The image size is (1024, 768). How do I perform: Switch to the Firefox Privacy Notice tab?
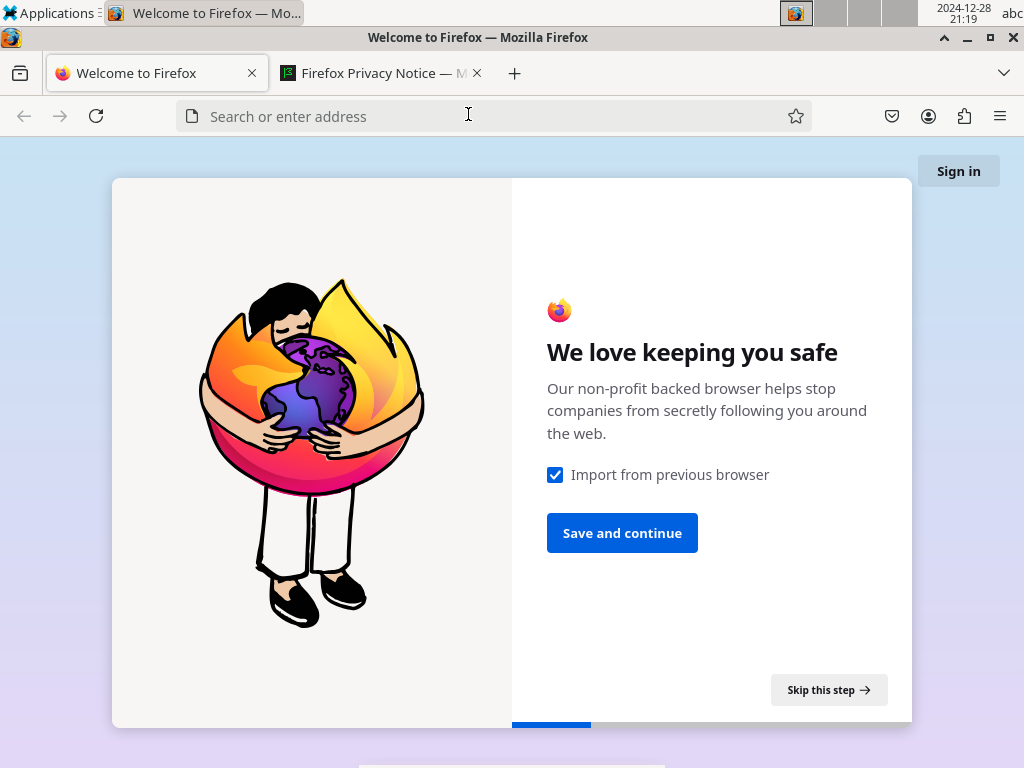tap(381, 73)
